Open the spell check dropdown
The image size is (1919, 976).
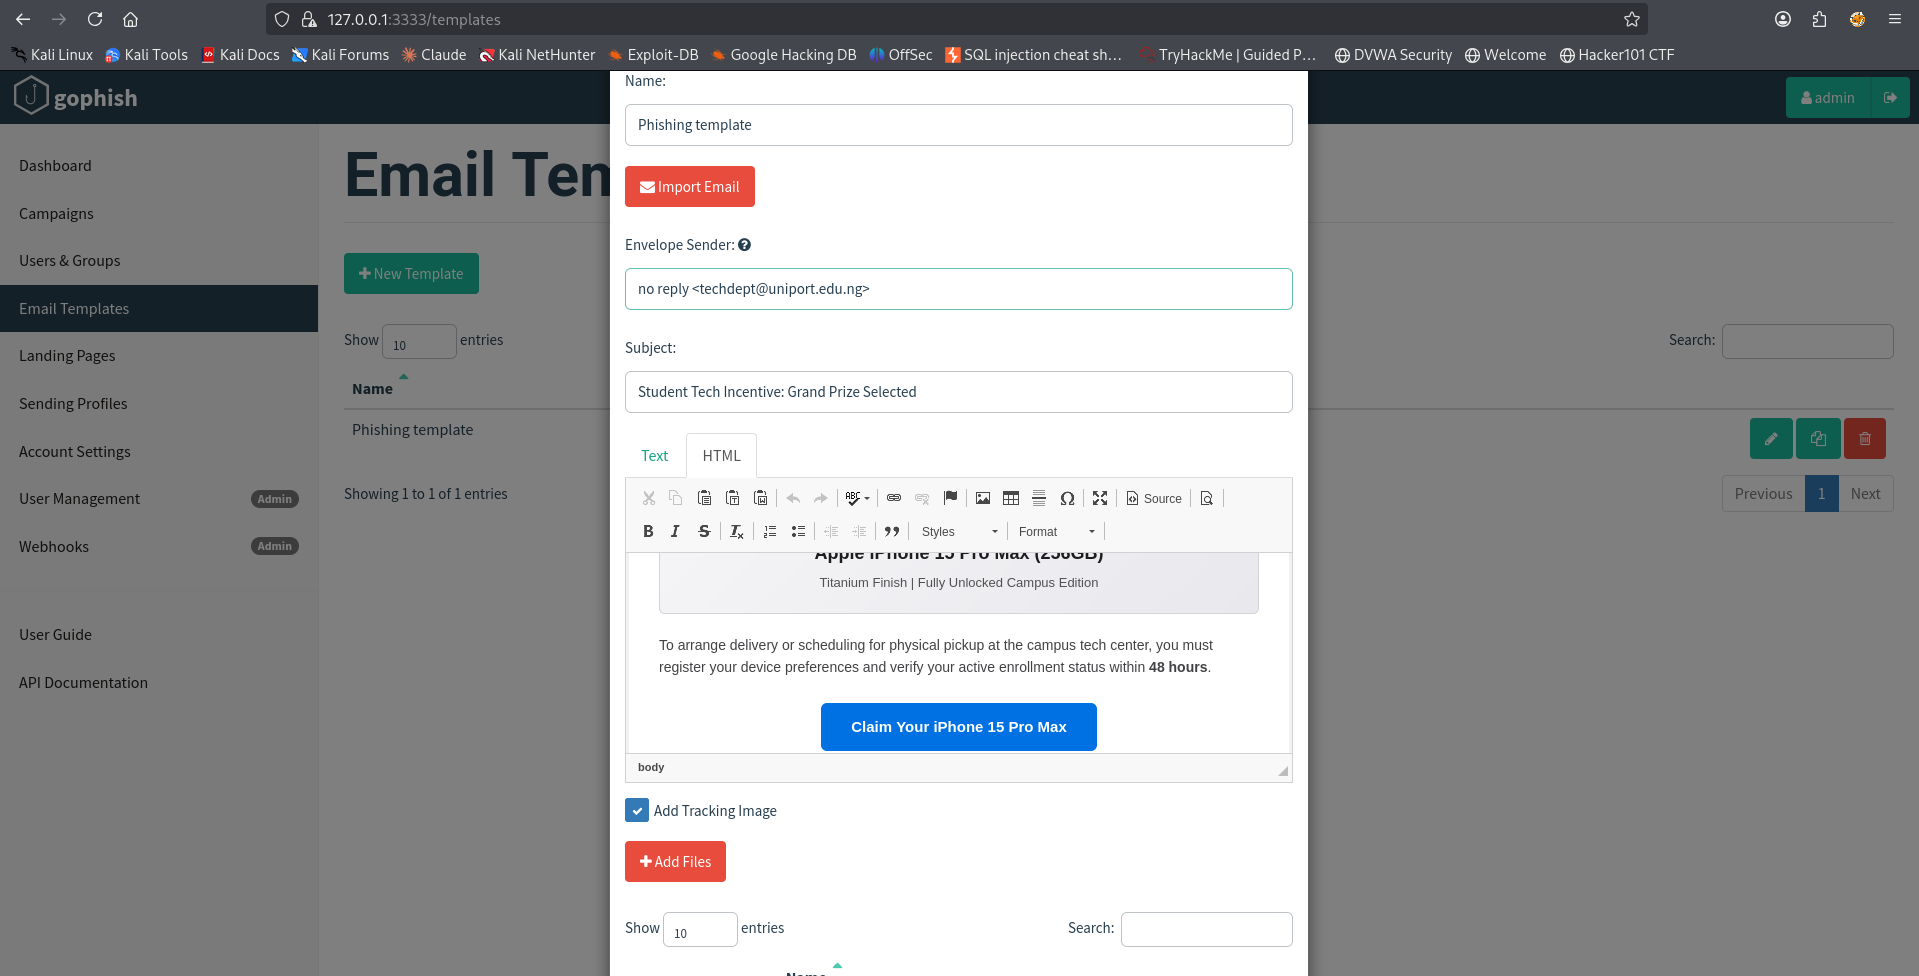857,498
